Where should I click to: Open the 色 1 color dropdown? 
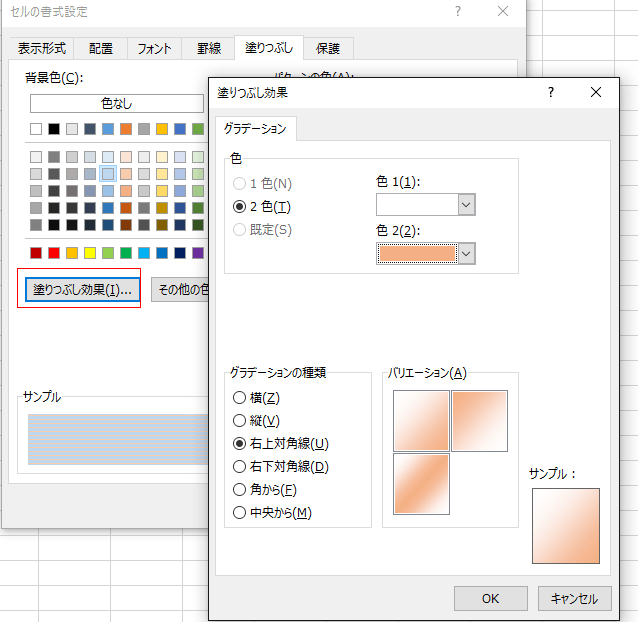tap(465, 204)
